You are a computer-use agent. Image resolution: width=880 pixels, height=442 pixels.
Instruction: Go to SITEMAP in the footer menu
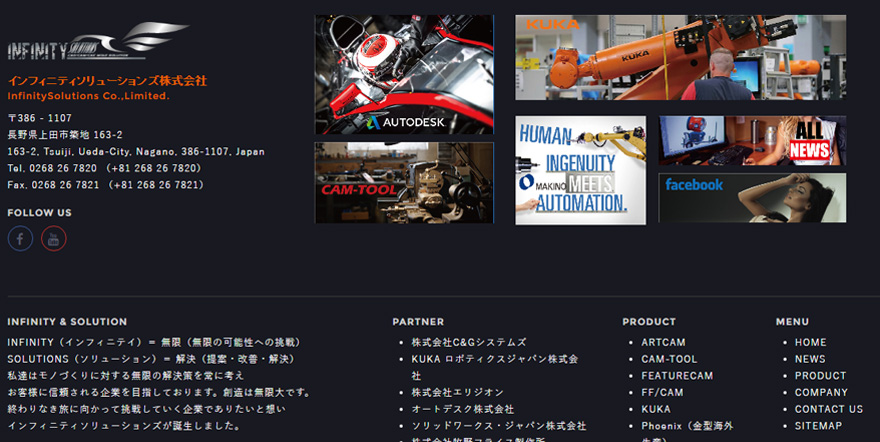click(x=818, y=426)
